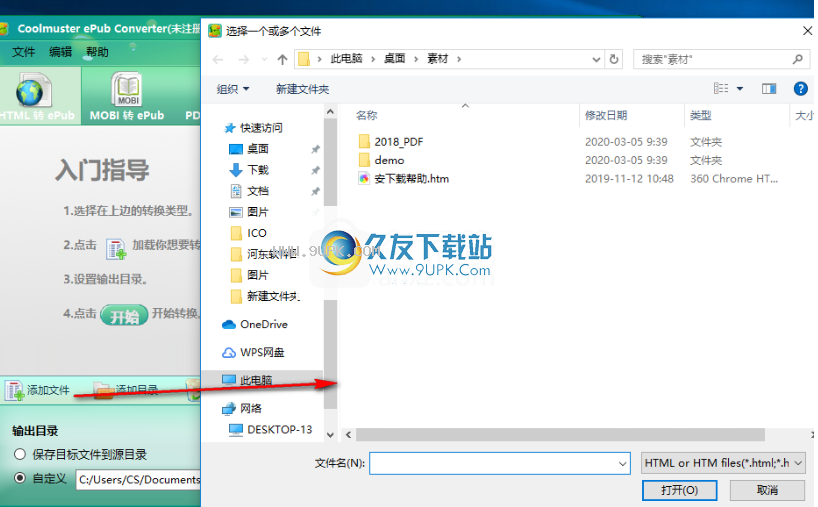This screenshot has height=507, width=818.
Task: Open the file name history dropdown
Action: click(622, 463)
